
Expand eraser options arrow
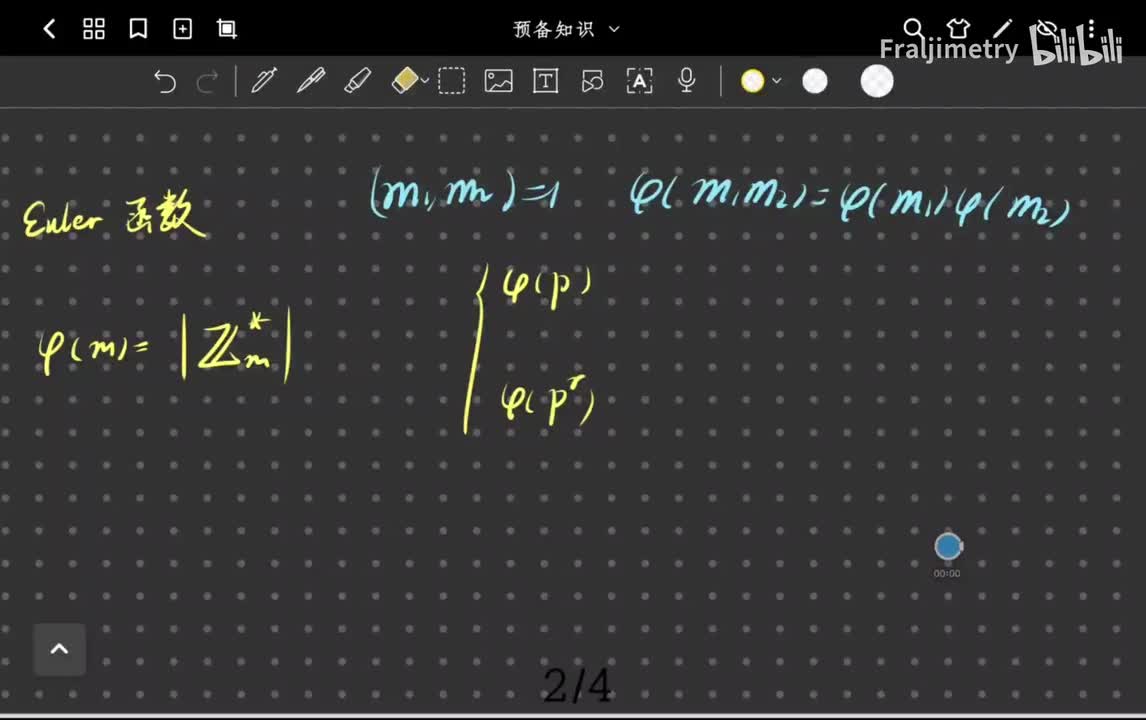425,81
